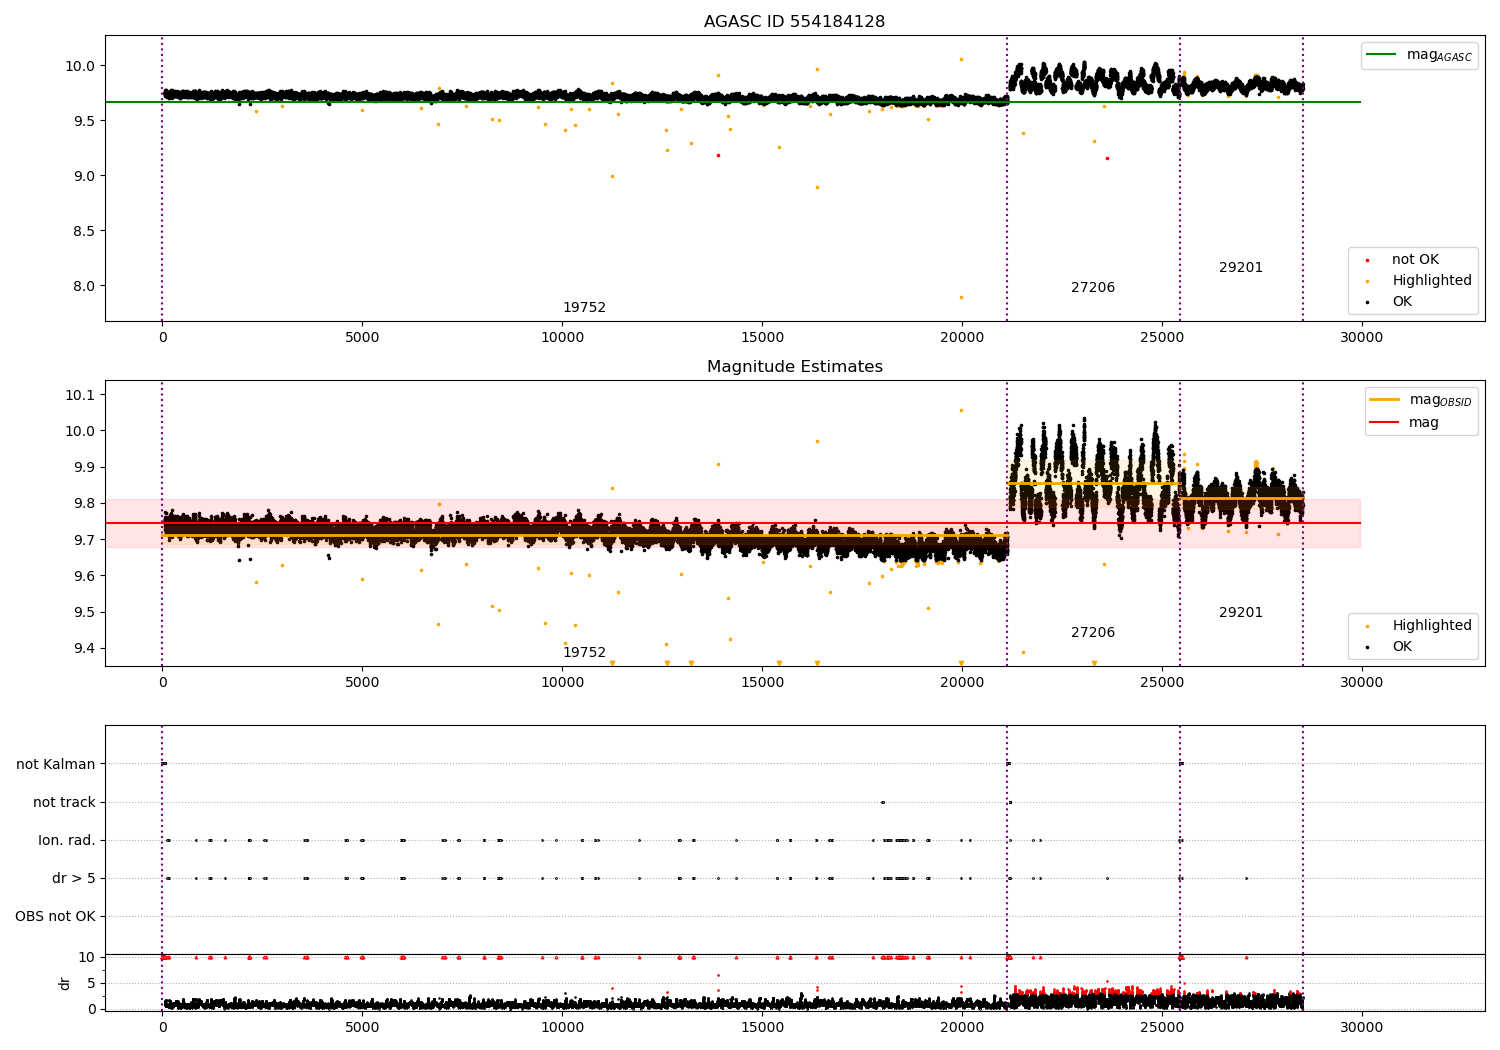This screenshot has height=1050, width=1500.
Task: Click the red dot marker beside "not OK"
Action: click(1367, 260)
